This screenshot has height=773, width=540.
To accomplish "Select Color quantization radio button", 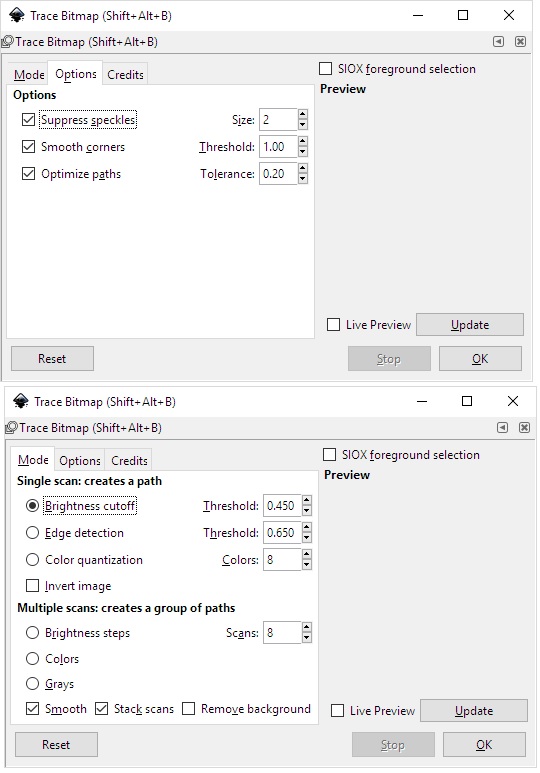I will [x=33, y=560].
